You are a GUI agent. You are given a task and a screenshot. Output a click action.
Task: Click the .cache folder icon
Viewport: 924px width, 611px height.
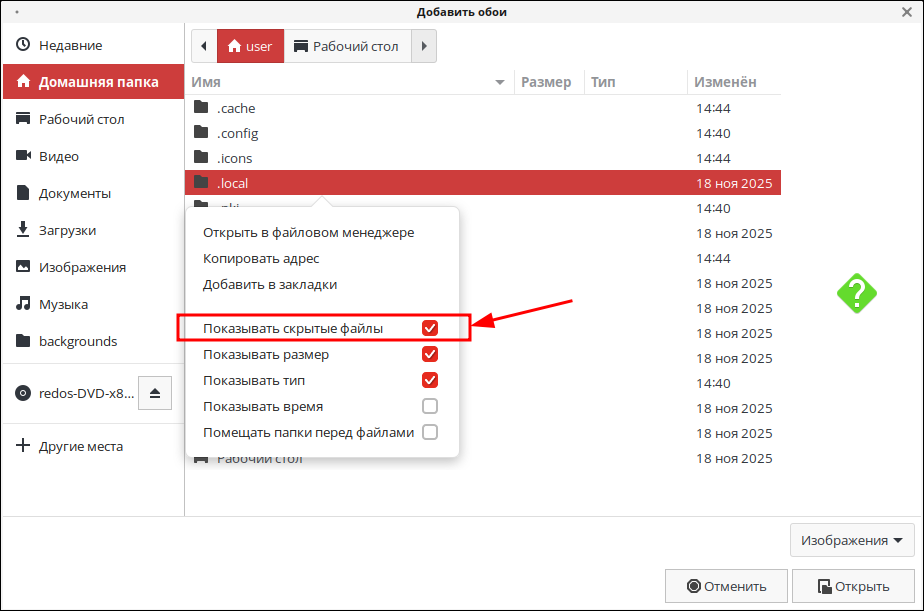click(x=201, y=108)
